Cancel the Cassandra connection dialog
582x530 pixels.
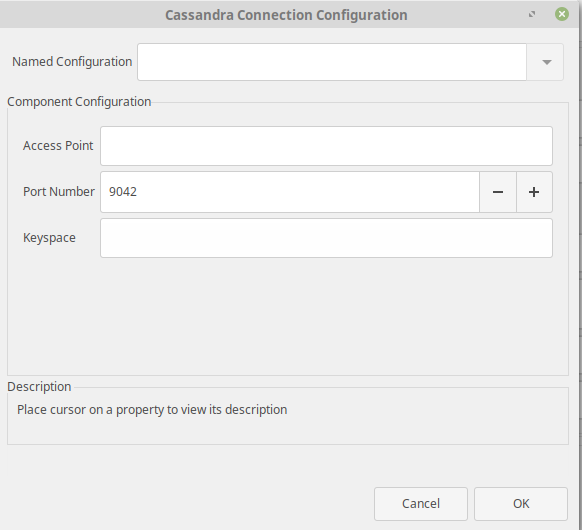[421, 504]
